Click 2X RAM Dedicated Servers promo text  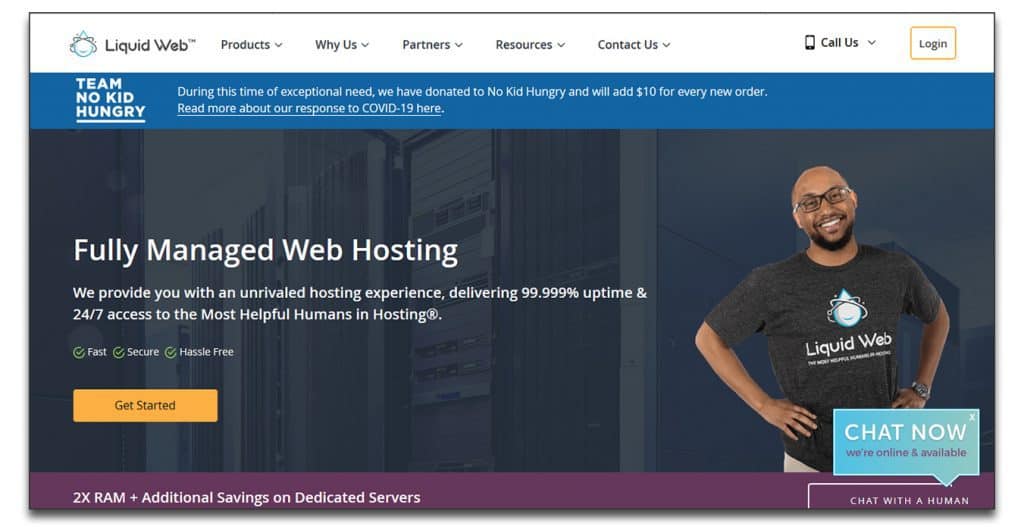(247, 498)
